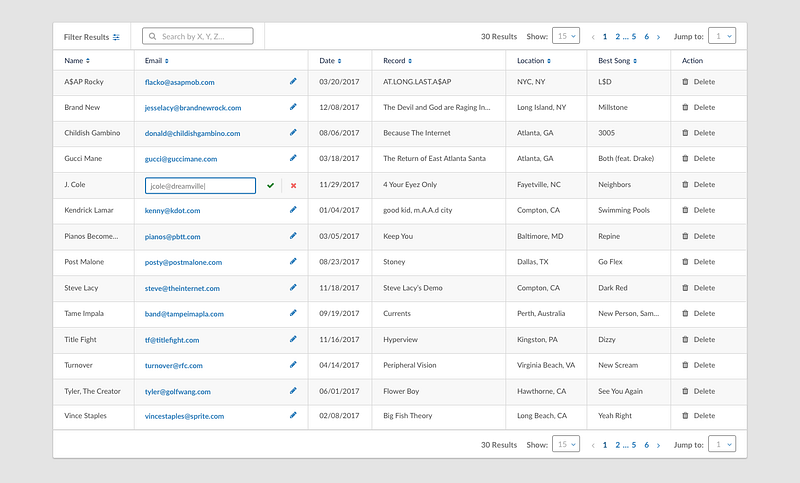The height and width of the screenshot is (483, 800).
Task: Go to next page via bottom arrow
Action: [x=658, y=445]
